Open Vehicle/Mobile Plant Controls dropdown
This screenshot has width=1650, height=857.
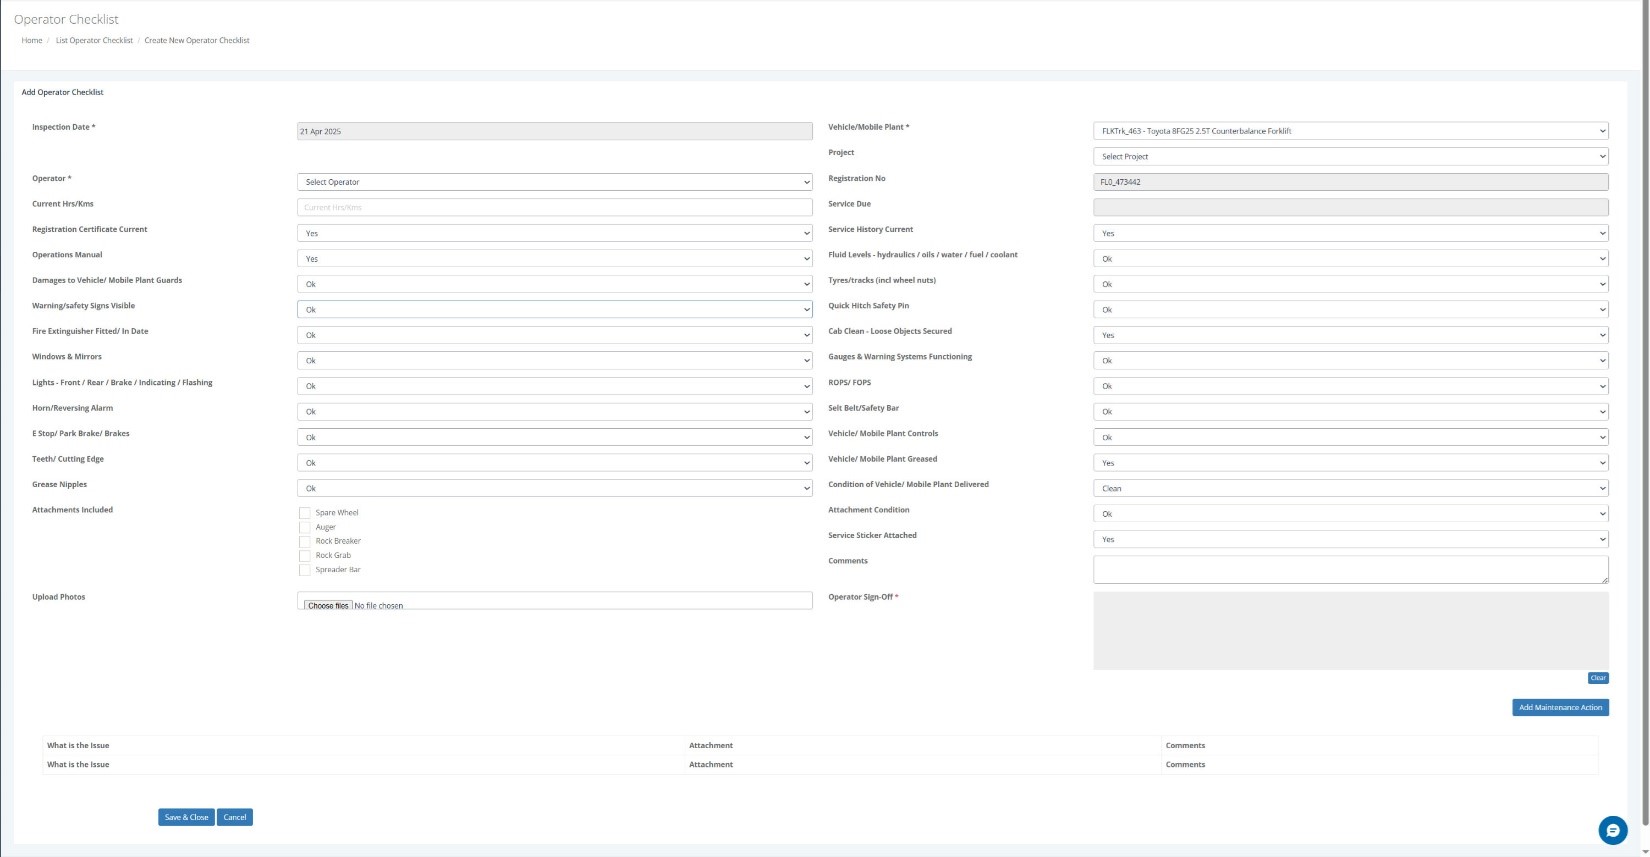tap(1351, 437)
